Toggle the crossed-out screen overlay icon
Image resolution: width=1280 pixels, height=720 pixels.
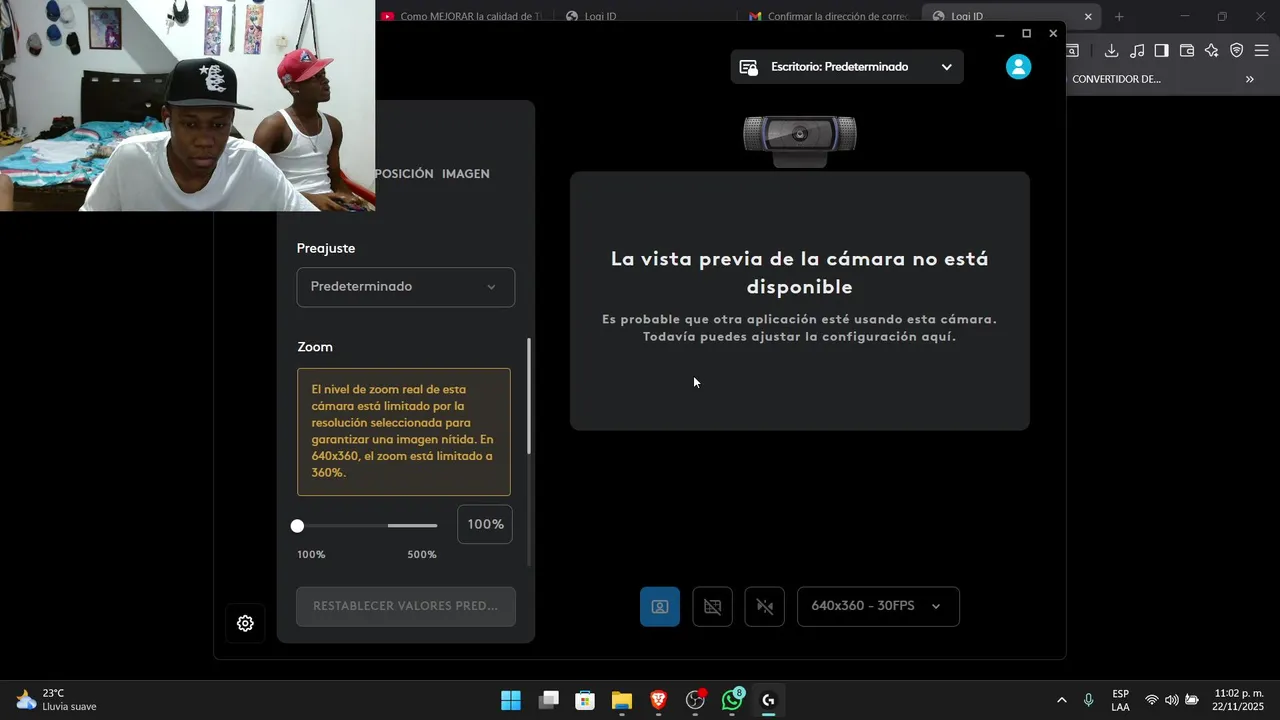coord(712,607)
